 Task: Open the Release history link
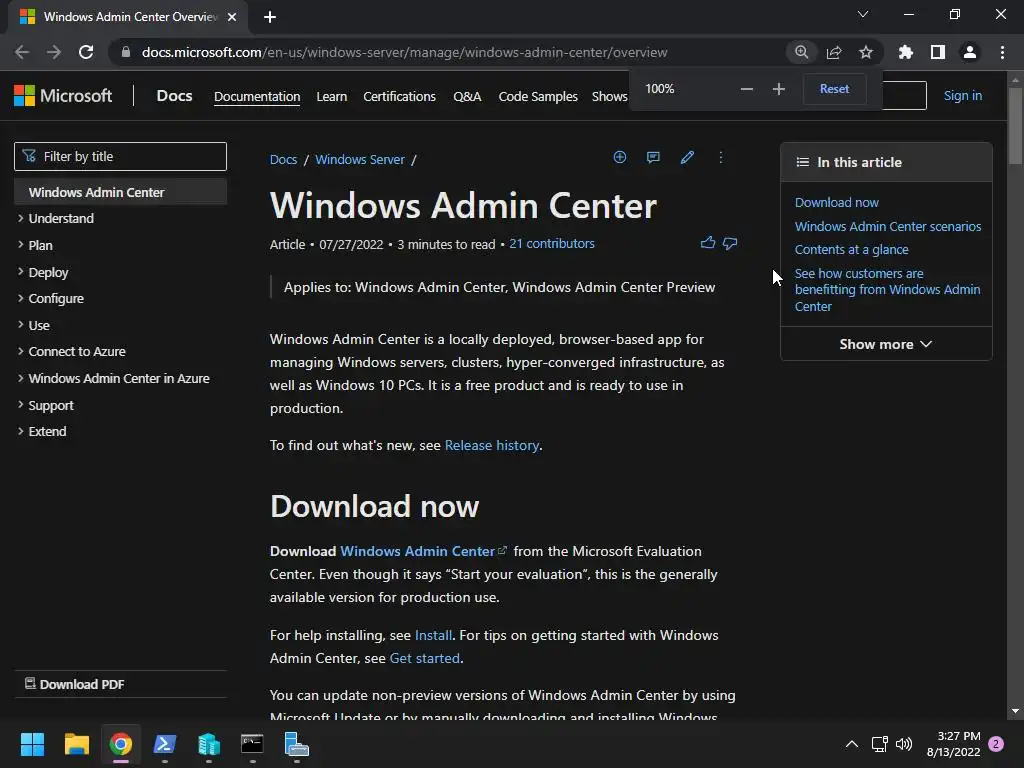point(492,445)
